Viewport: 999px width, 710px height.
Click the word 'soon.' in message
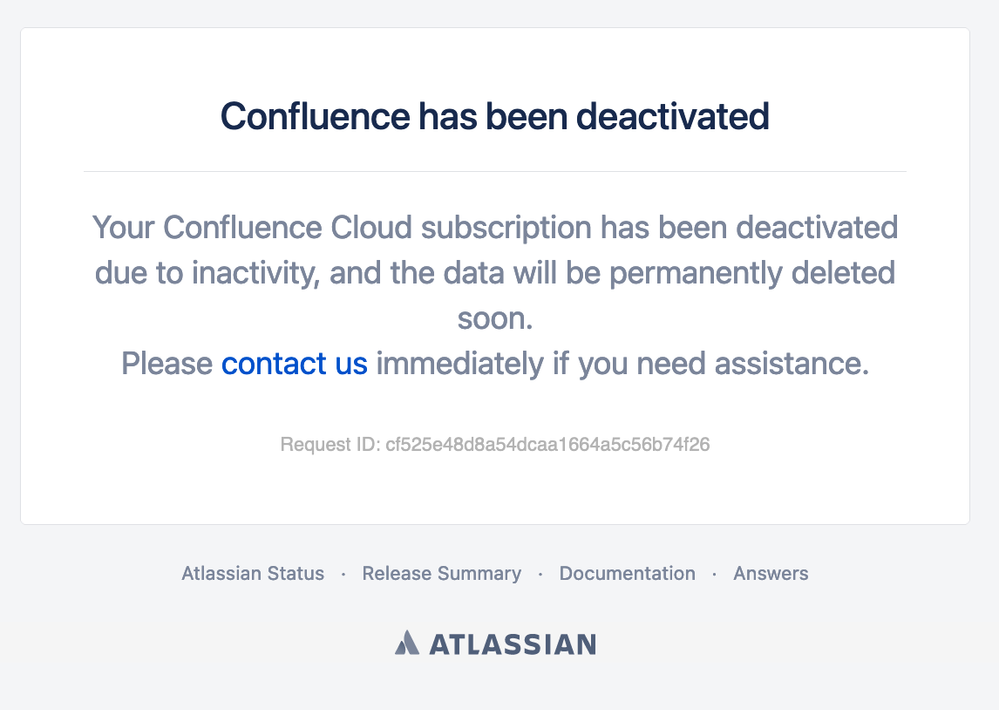495,319
